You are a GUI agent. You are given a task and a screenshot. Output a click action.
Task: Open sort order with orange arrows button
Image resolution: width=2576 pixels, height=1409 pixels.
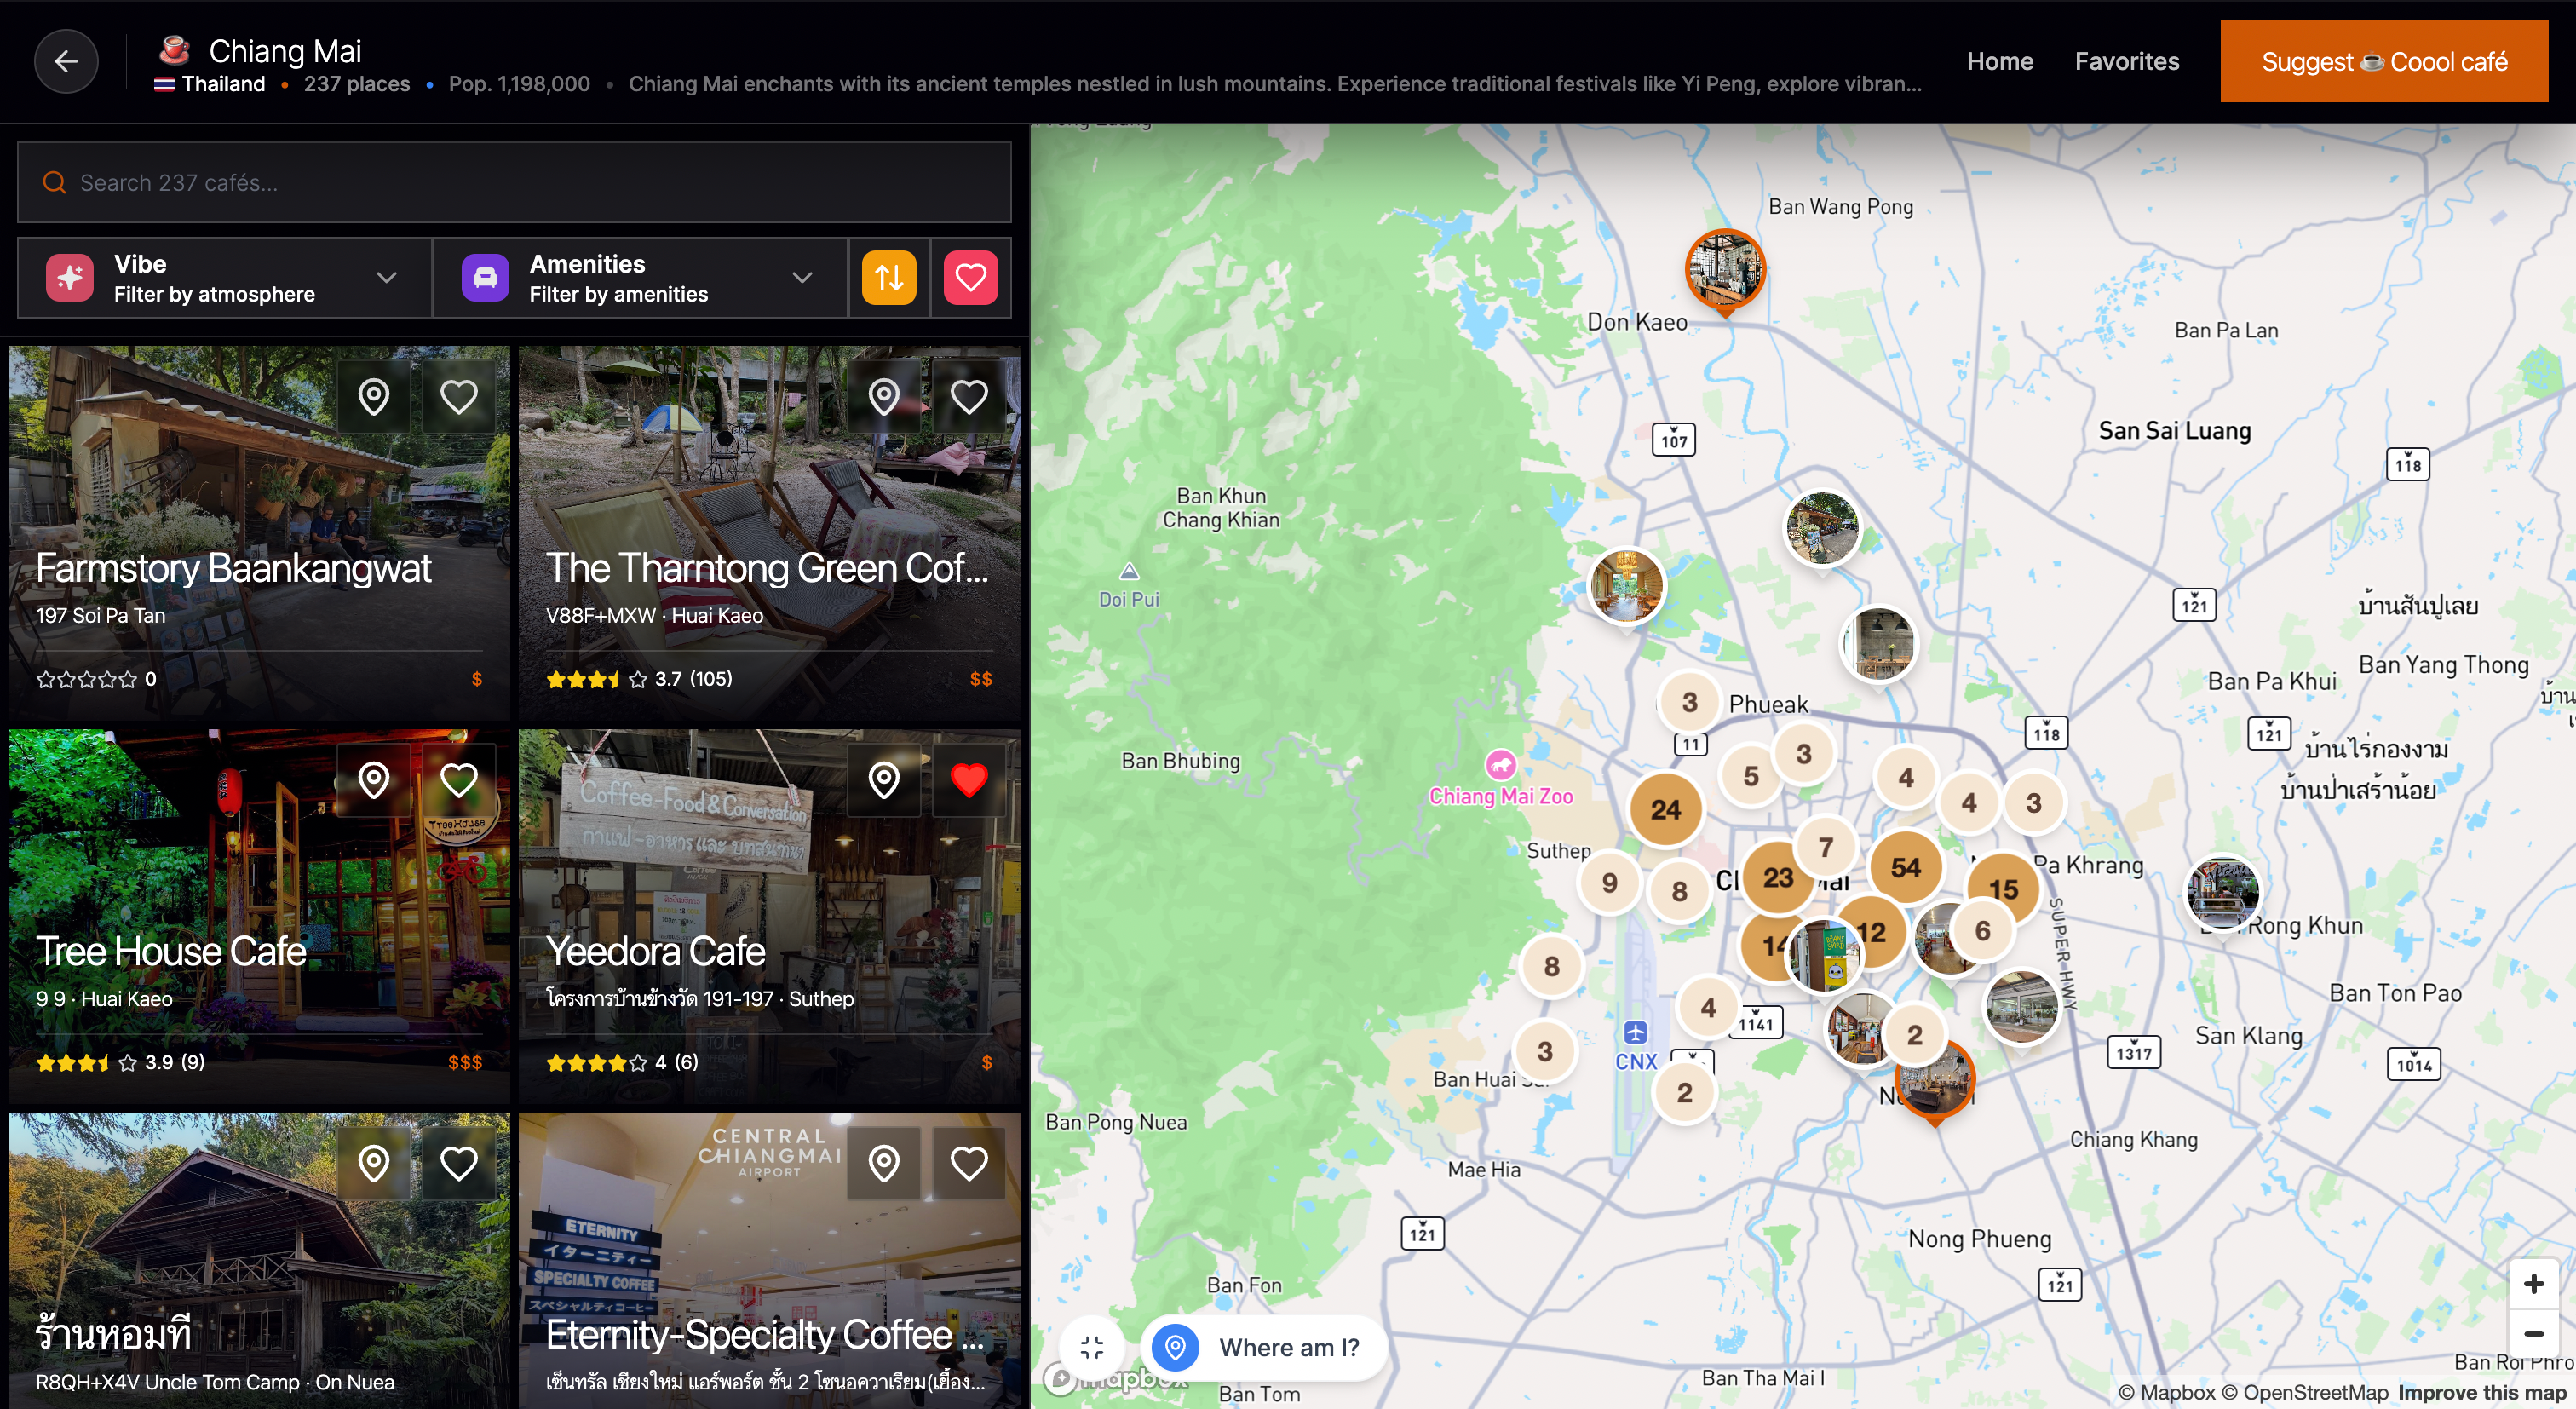[889, 277]
